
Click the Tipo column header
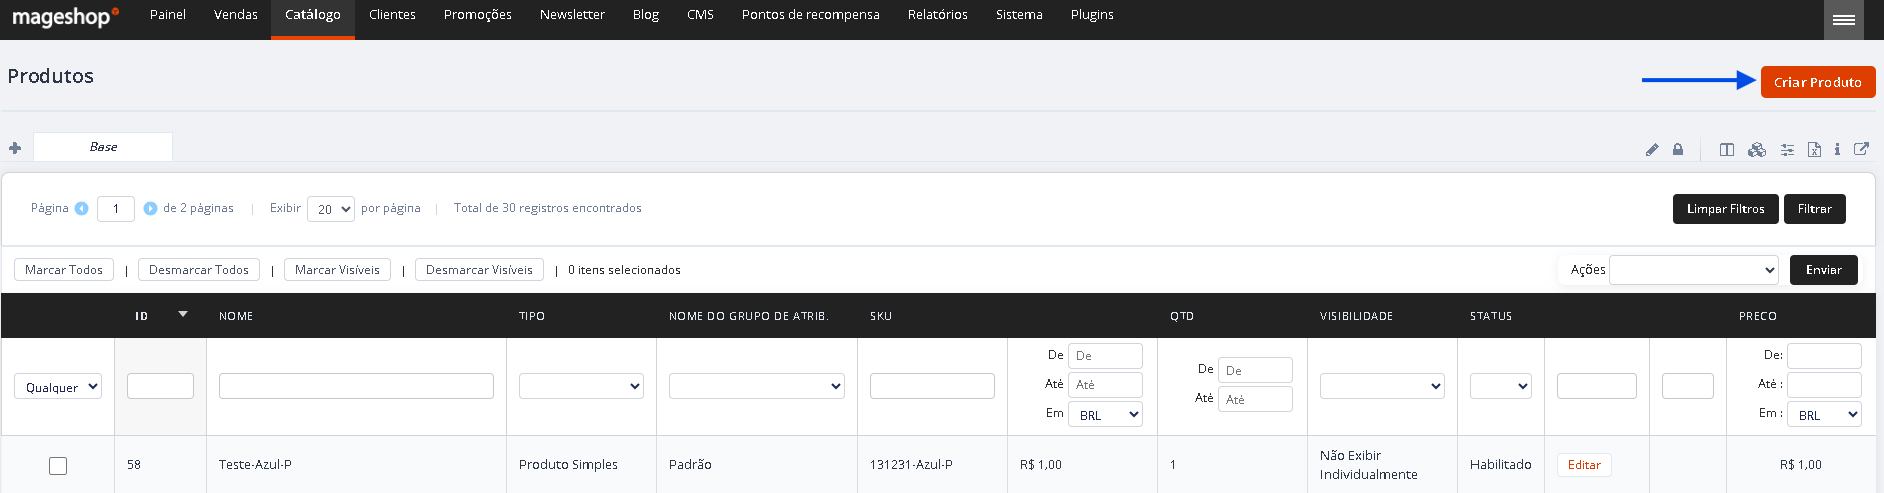coord(532,316)
